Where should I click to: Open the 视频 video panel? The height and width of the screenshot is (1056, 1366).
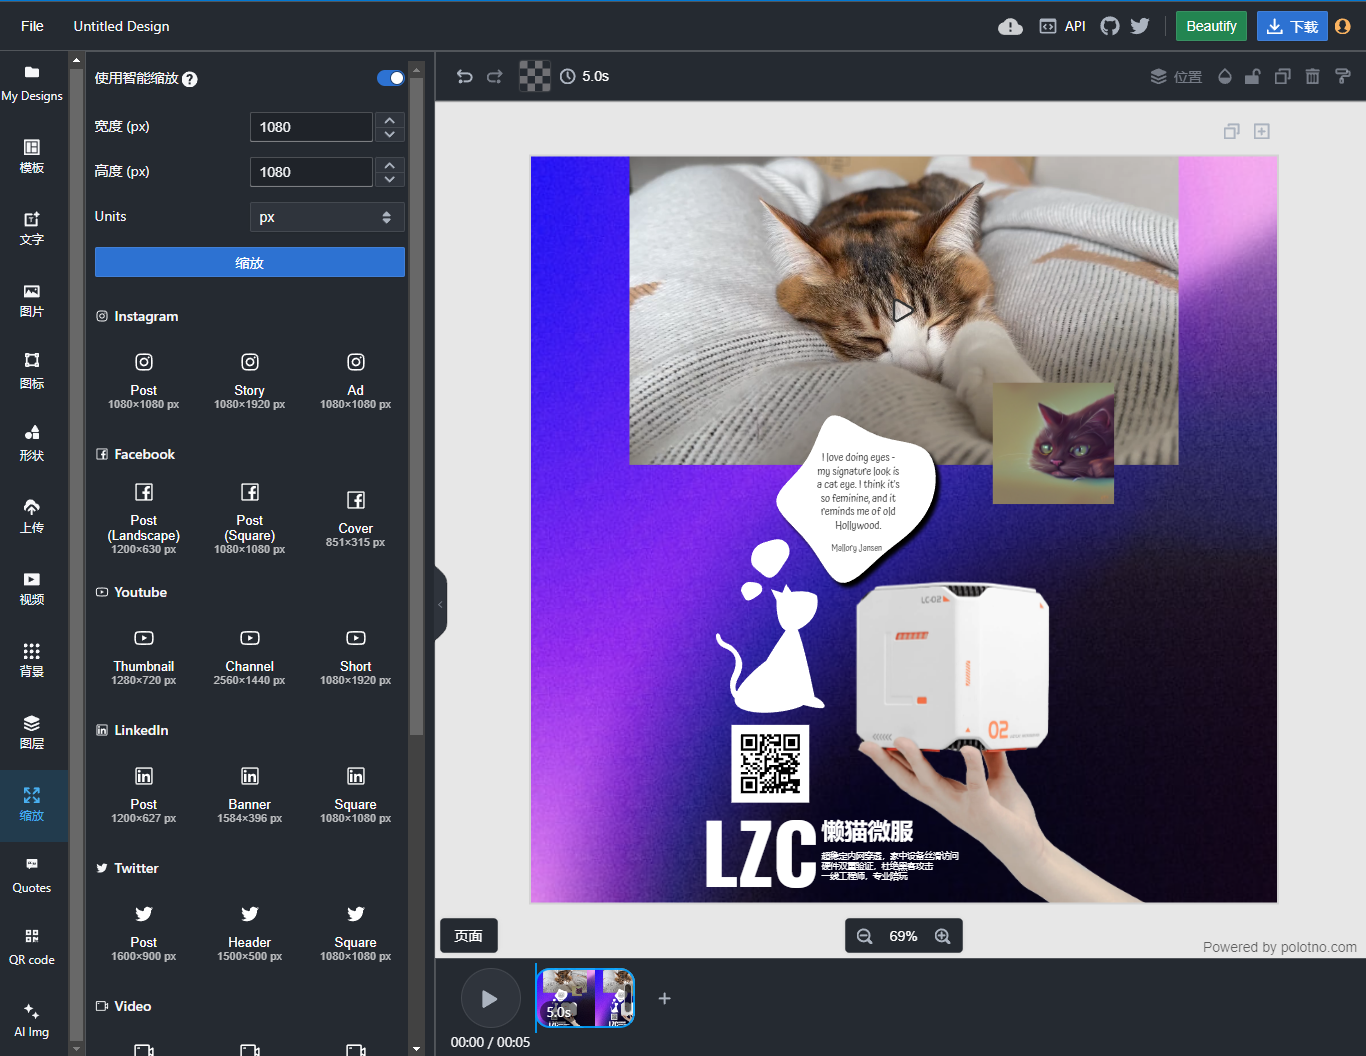pyautogui.click(x=32, y=588)
